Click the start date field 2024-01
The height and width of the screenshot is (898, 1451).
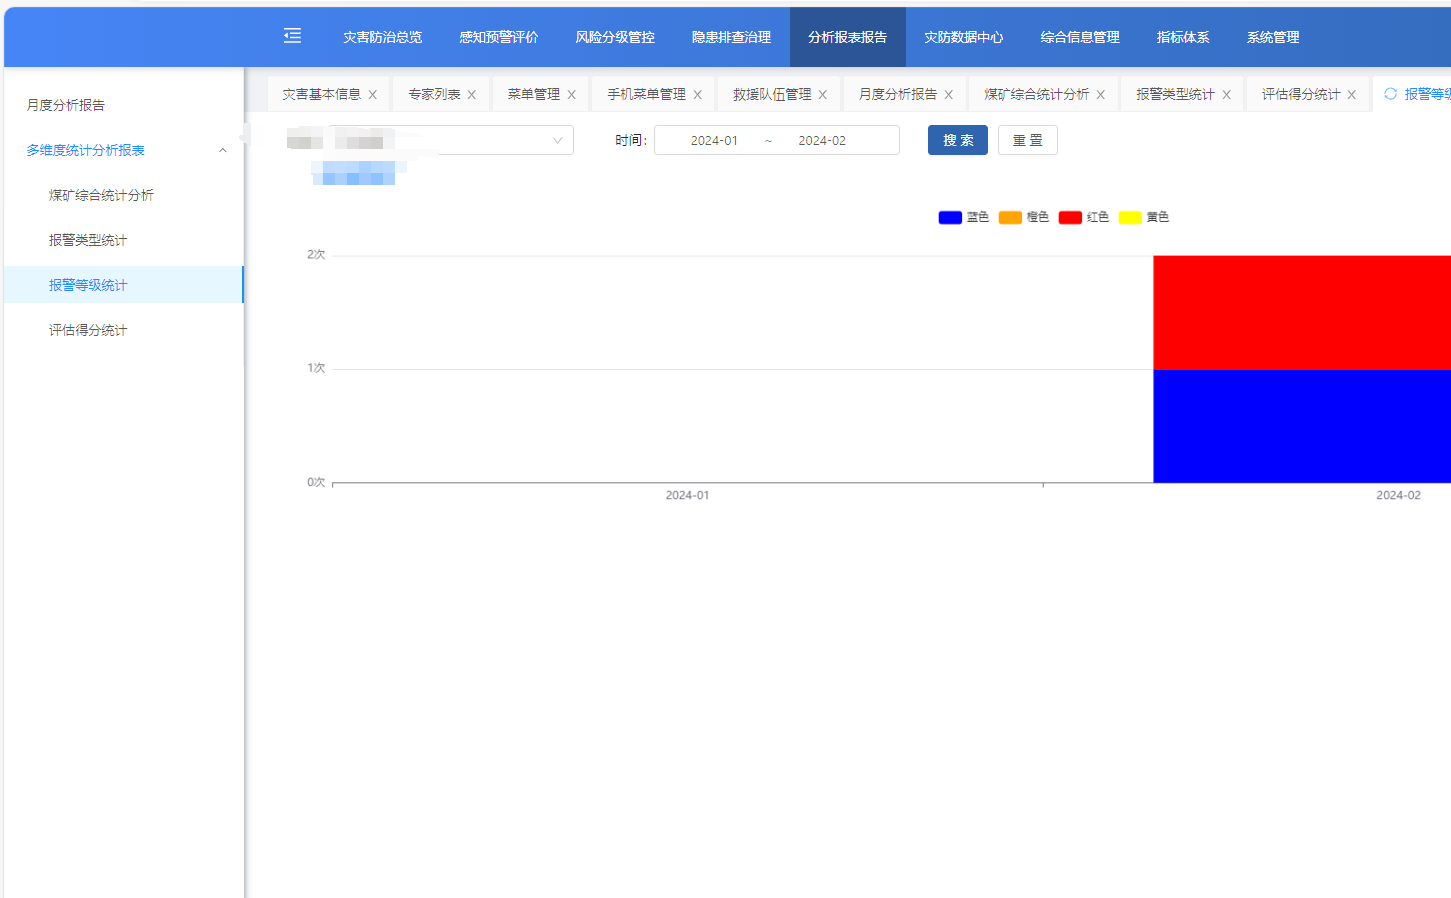[714, 141]
